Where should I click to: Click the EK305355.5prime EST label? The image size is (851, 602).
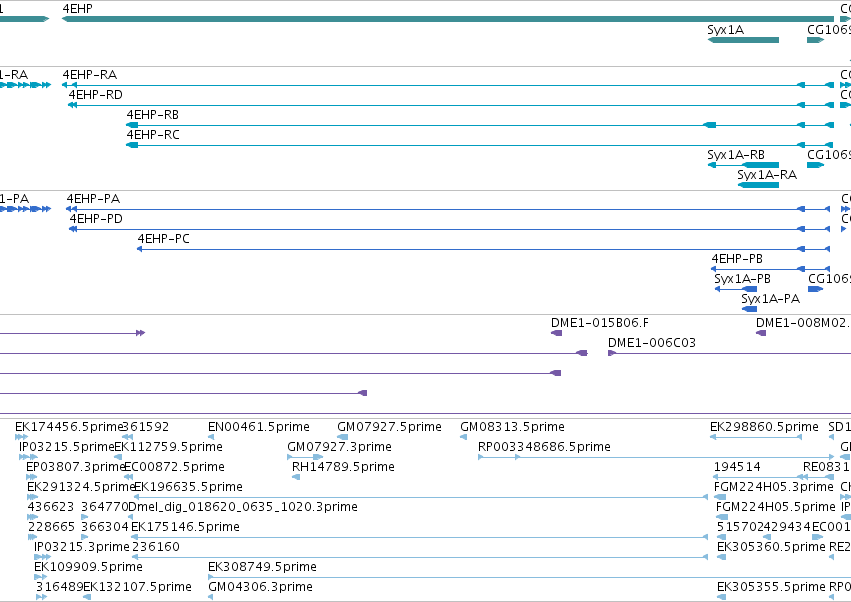[x=771, y=587]
